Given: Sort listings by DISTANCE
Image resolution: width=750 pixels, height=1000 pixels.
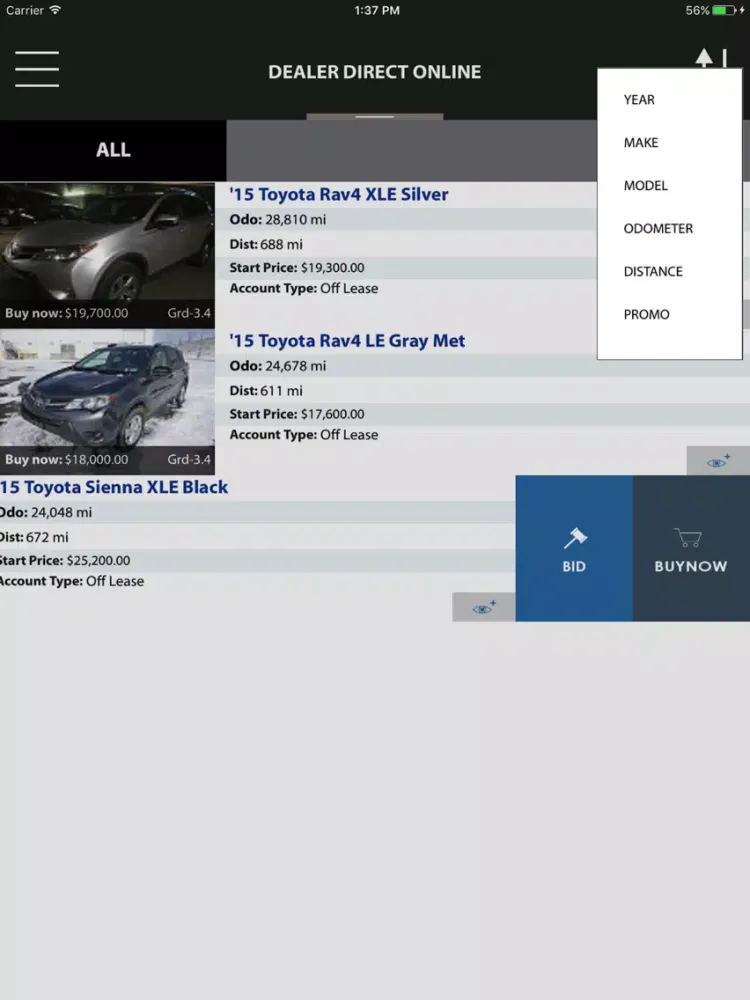Looking at the screenshot, I should click(x=653, y=271).
